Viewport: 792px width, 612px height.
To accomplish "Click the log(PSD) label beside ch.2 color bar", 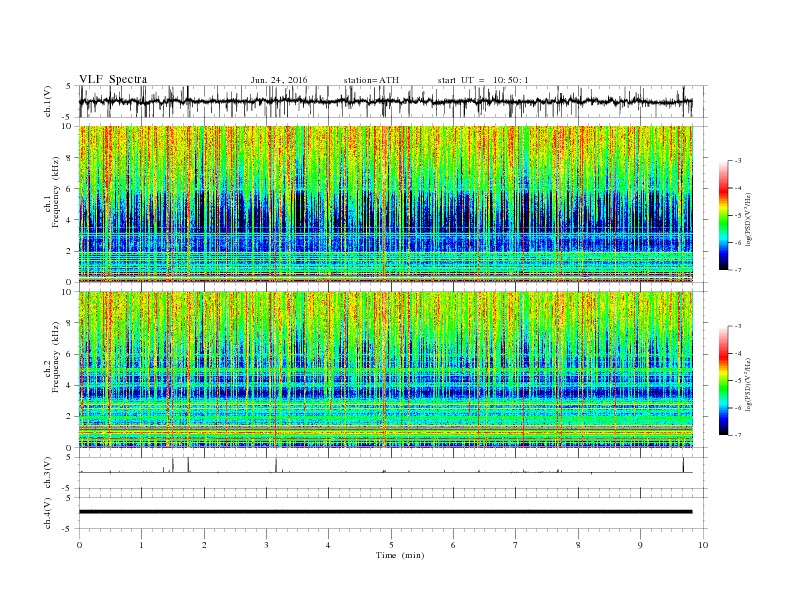I will coord(748,383).
